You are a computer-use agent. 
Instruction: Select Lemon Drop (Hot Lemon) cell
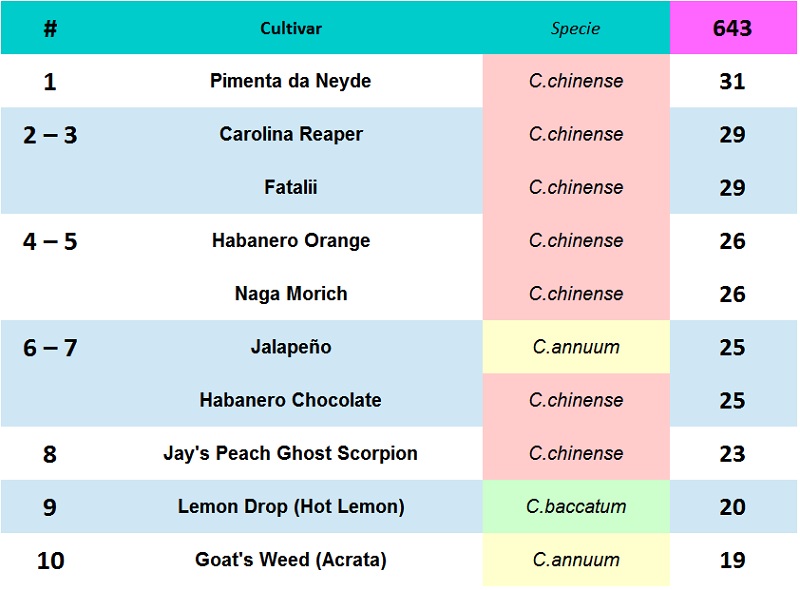click(x=291, y=506)
